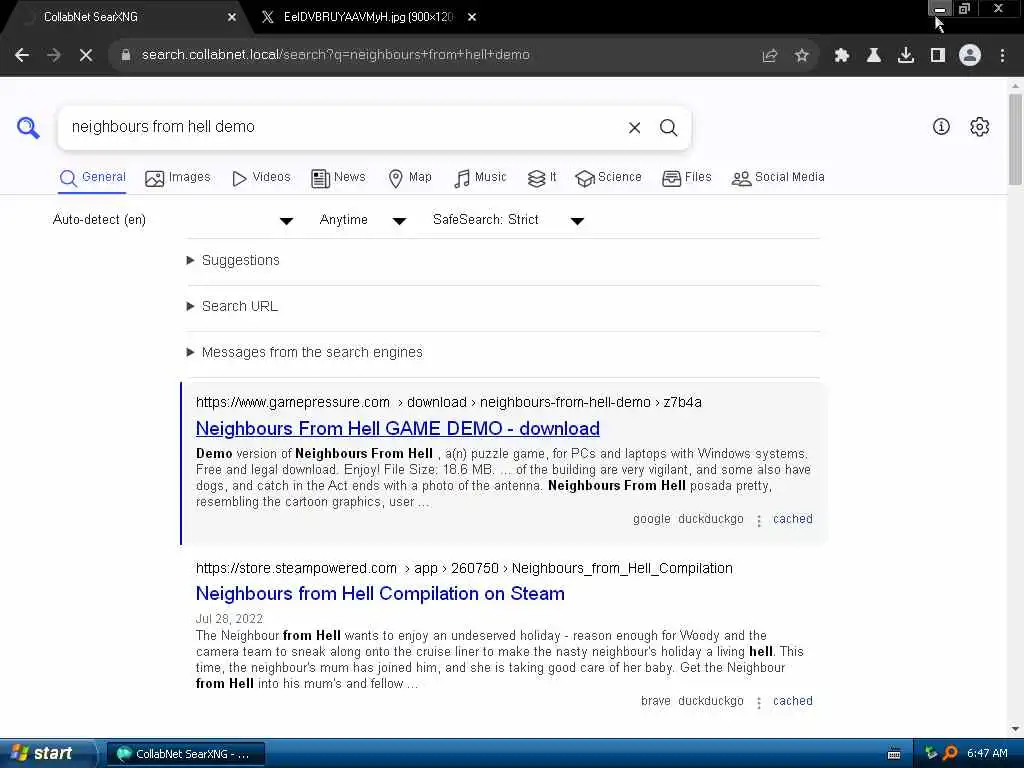Screen dimensions: 1024x768
Task: Click the network tray icon
Action: click(x=931, y=753)
